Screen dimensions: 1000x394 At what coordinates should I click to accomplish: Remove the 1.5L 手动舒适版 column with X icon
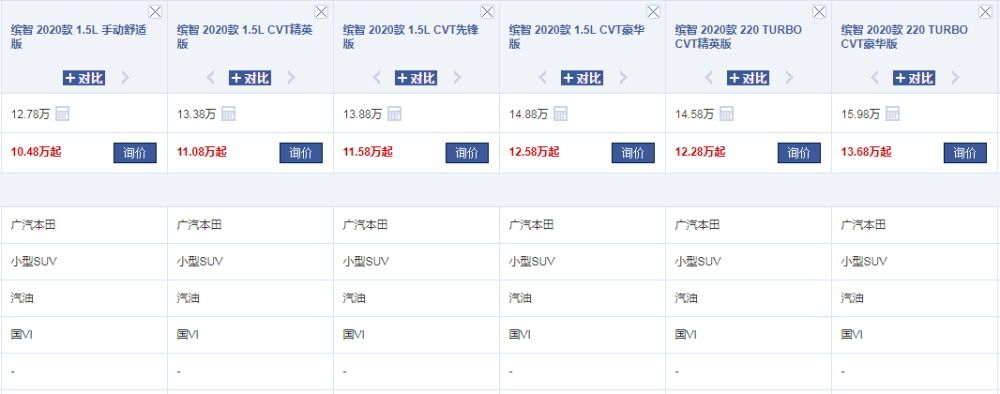pos(155,11)
